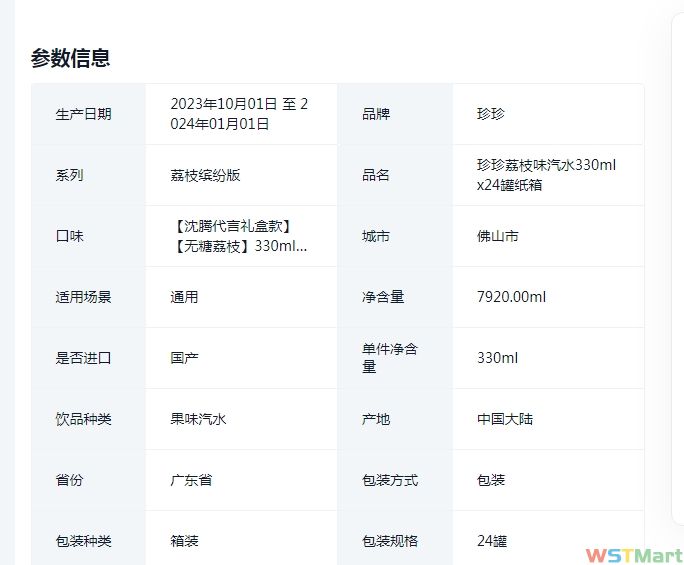Click the brand value 珍珍
684x565 pixels.
click(491, 114)
